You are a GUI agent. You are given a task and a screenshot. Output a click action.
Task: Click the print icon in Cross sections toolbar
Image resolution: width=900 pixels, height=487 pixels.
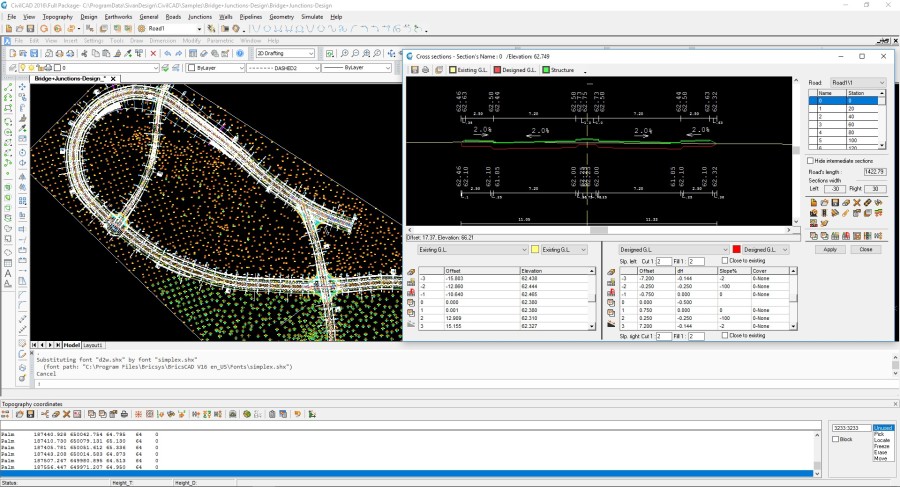tap(426, 70)
